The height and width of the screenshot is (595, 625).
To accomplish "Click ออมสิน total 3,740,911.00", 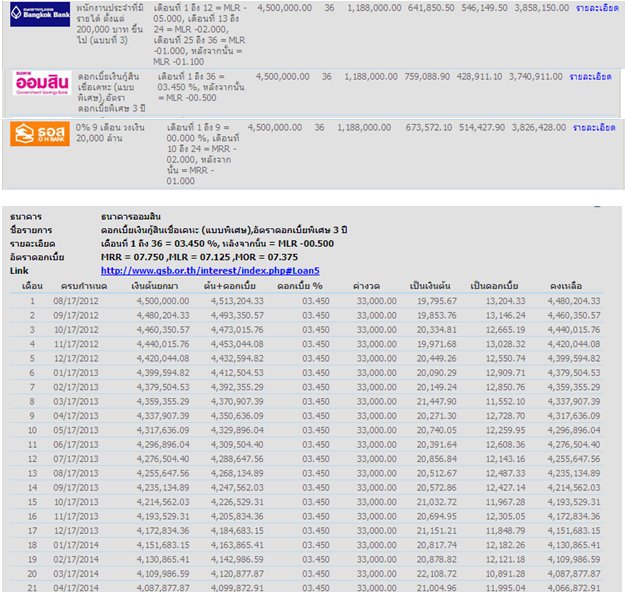I will [x=535, y=77].
